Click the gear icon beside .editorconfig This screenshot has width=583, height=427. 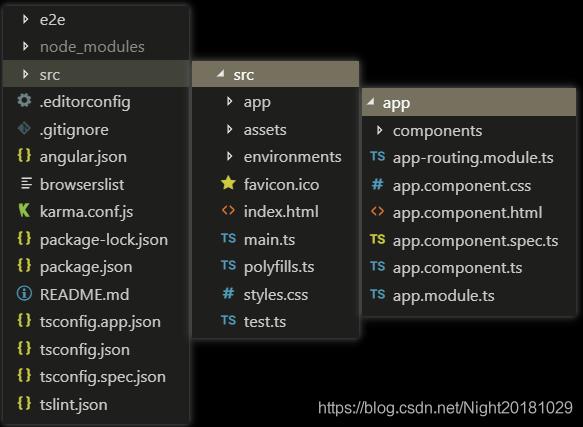[x=24, y=101]
